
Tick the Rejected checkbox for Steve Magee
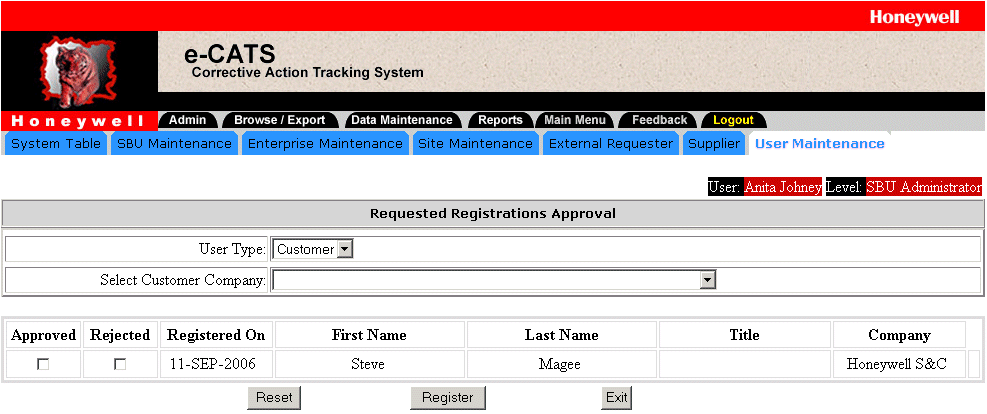coord(120,364)
